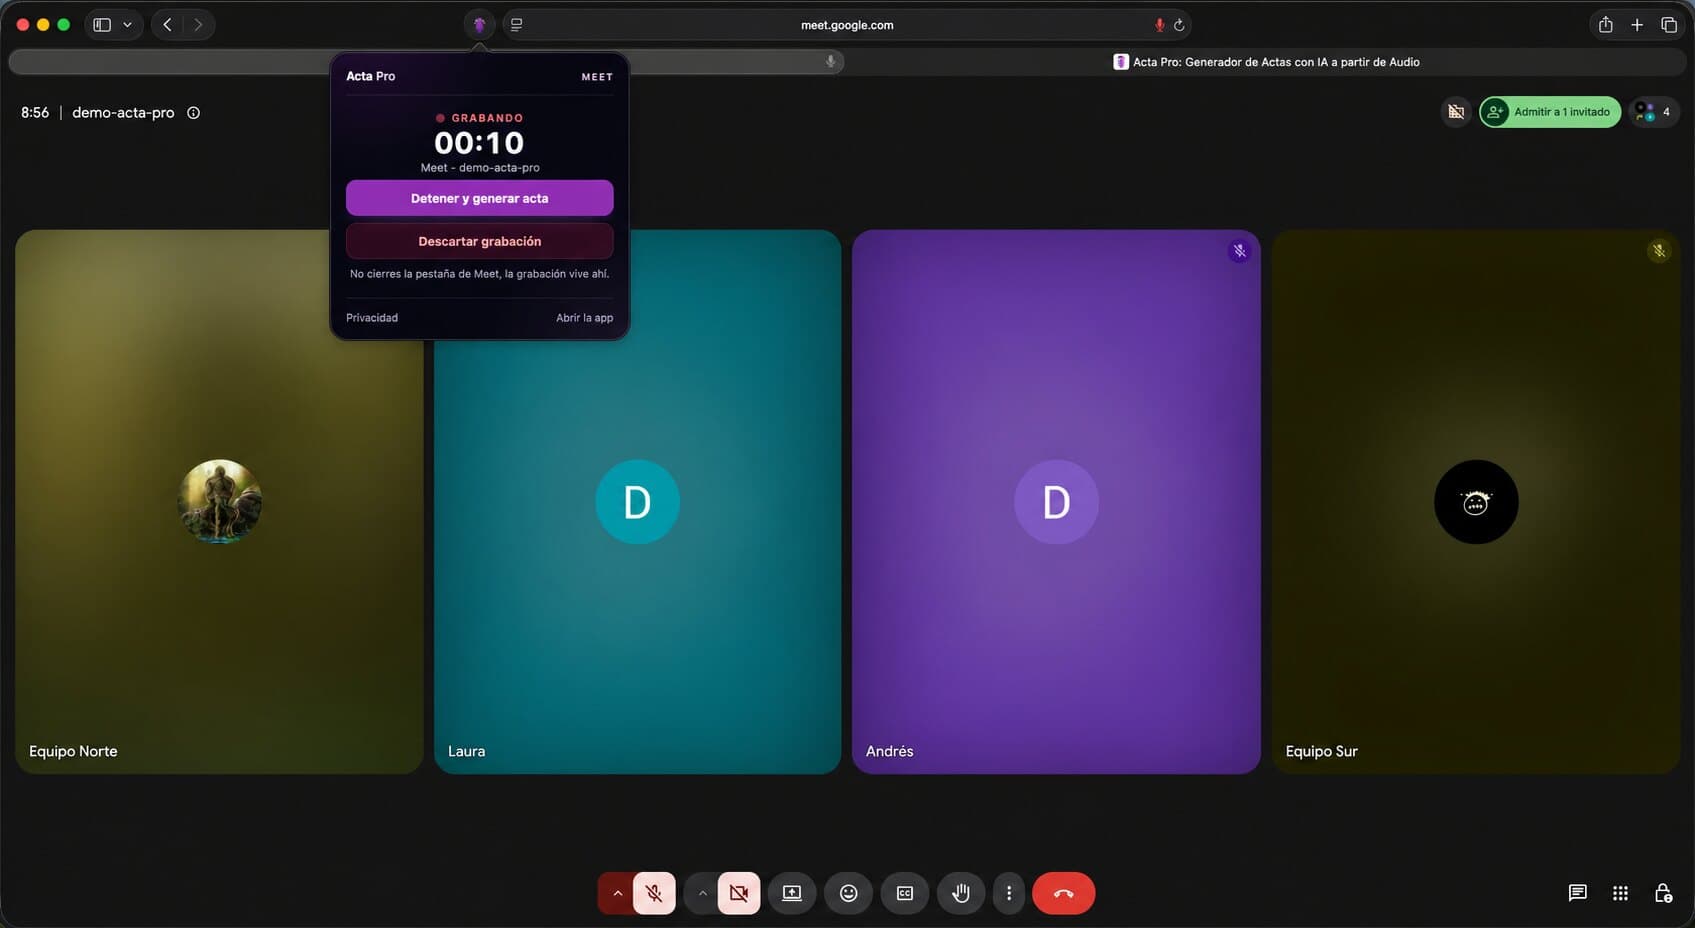The image size is (1695, 928).
Task: Show the tab overview
Action: coord(1669,25)
